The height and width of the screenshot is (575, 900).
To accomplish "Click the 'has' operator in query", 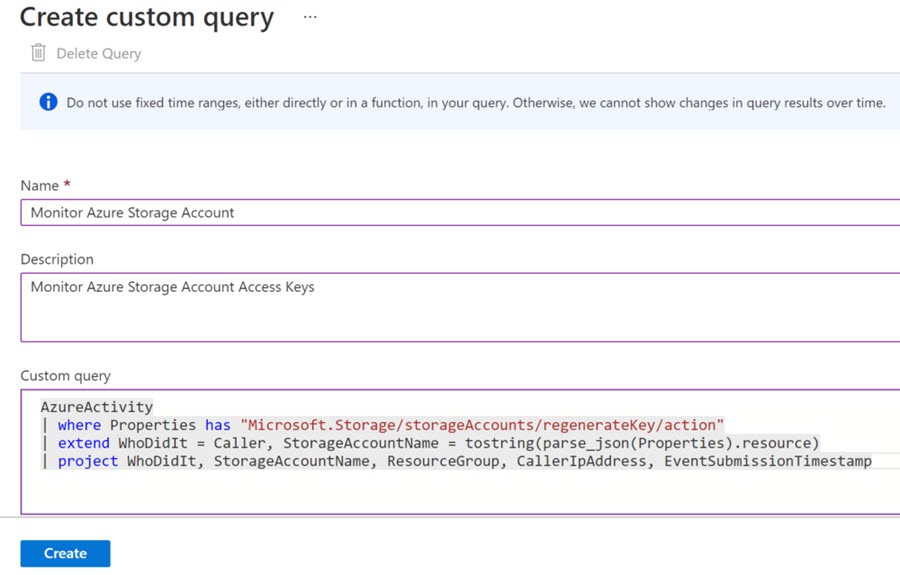I will [x=218, y=425].
